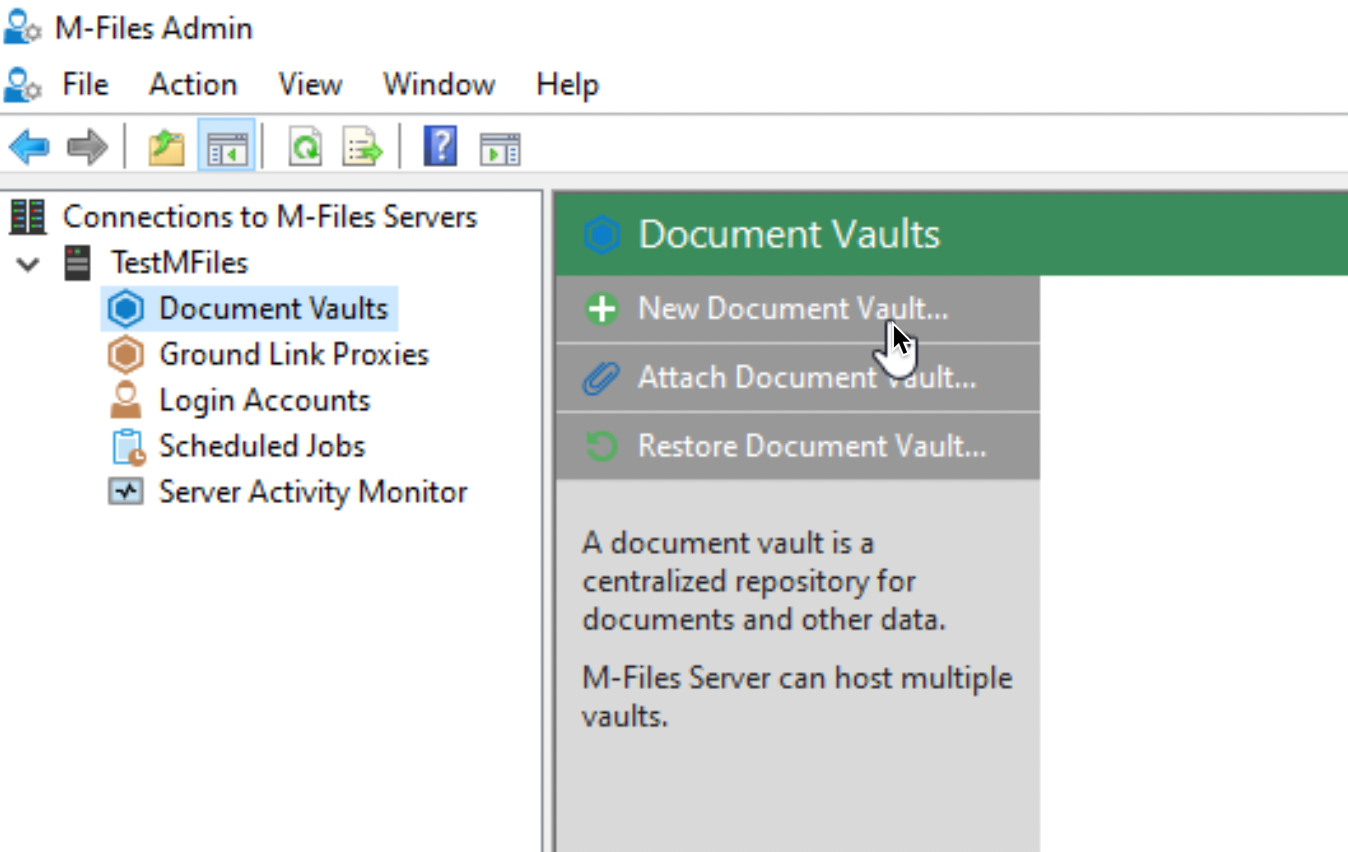The width and height of the screenshot is (1348, 852).
Task: Click Restore Document Vault... button
Action: [798, 446]
